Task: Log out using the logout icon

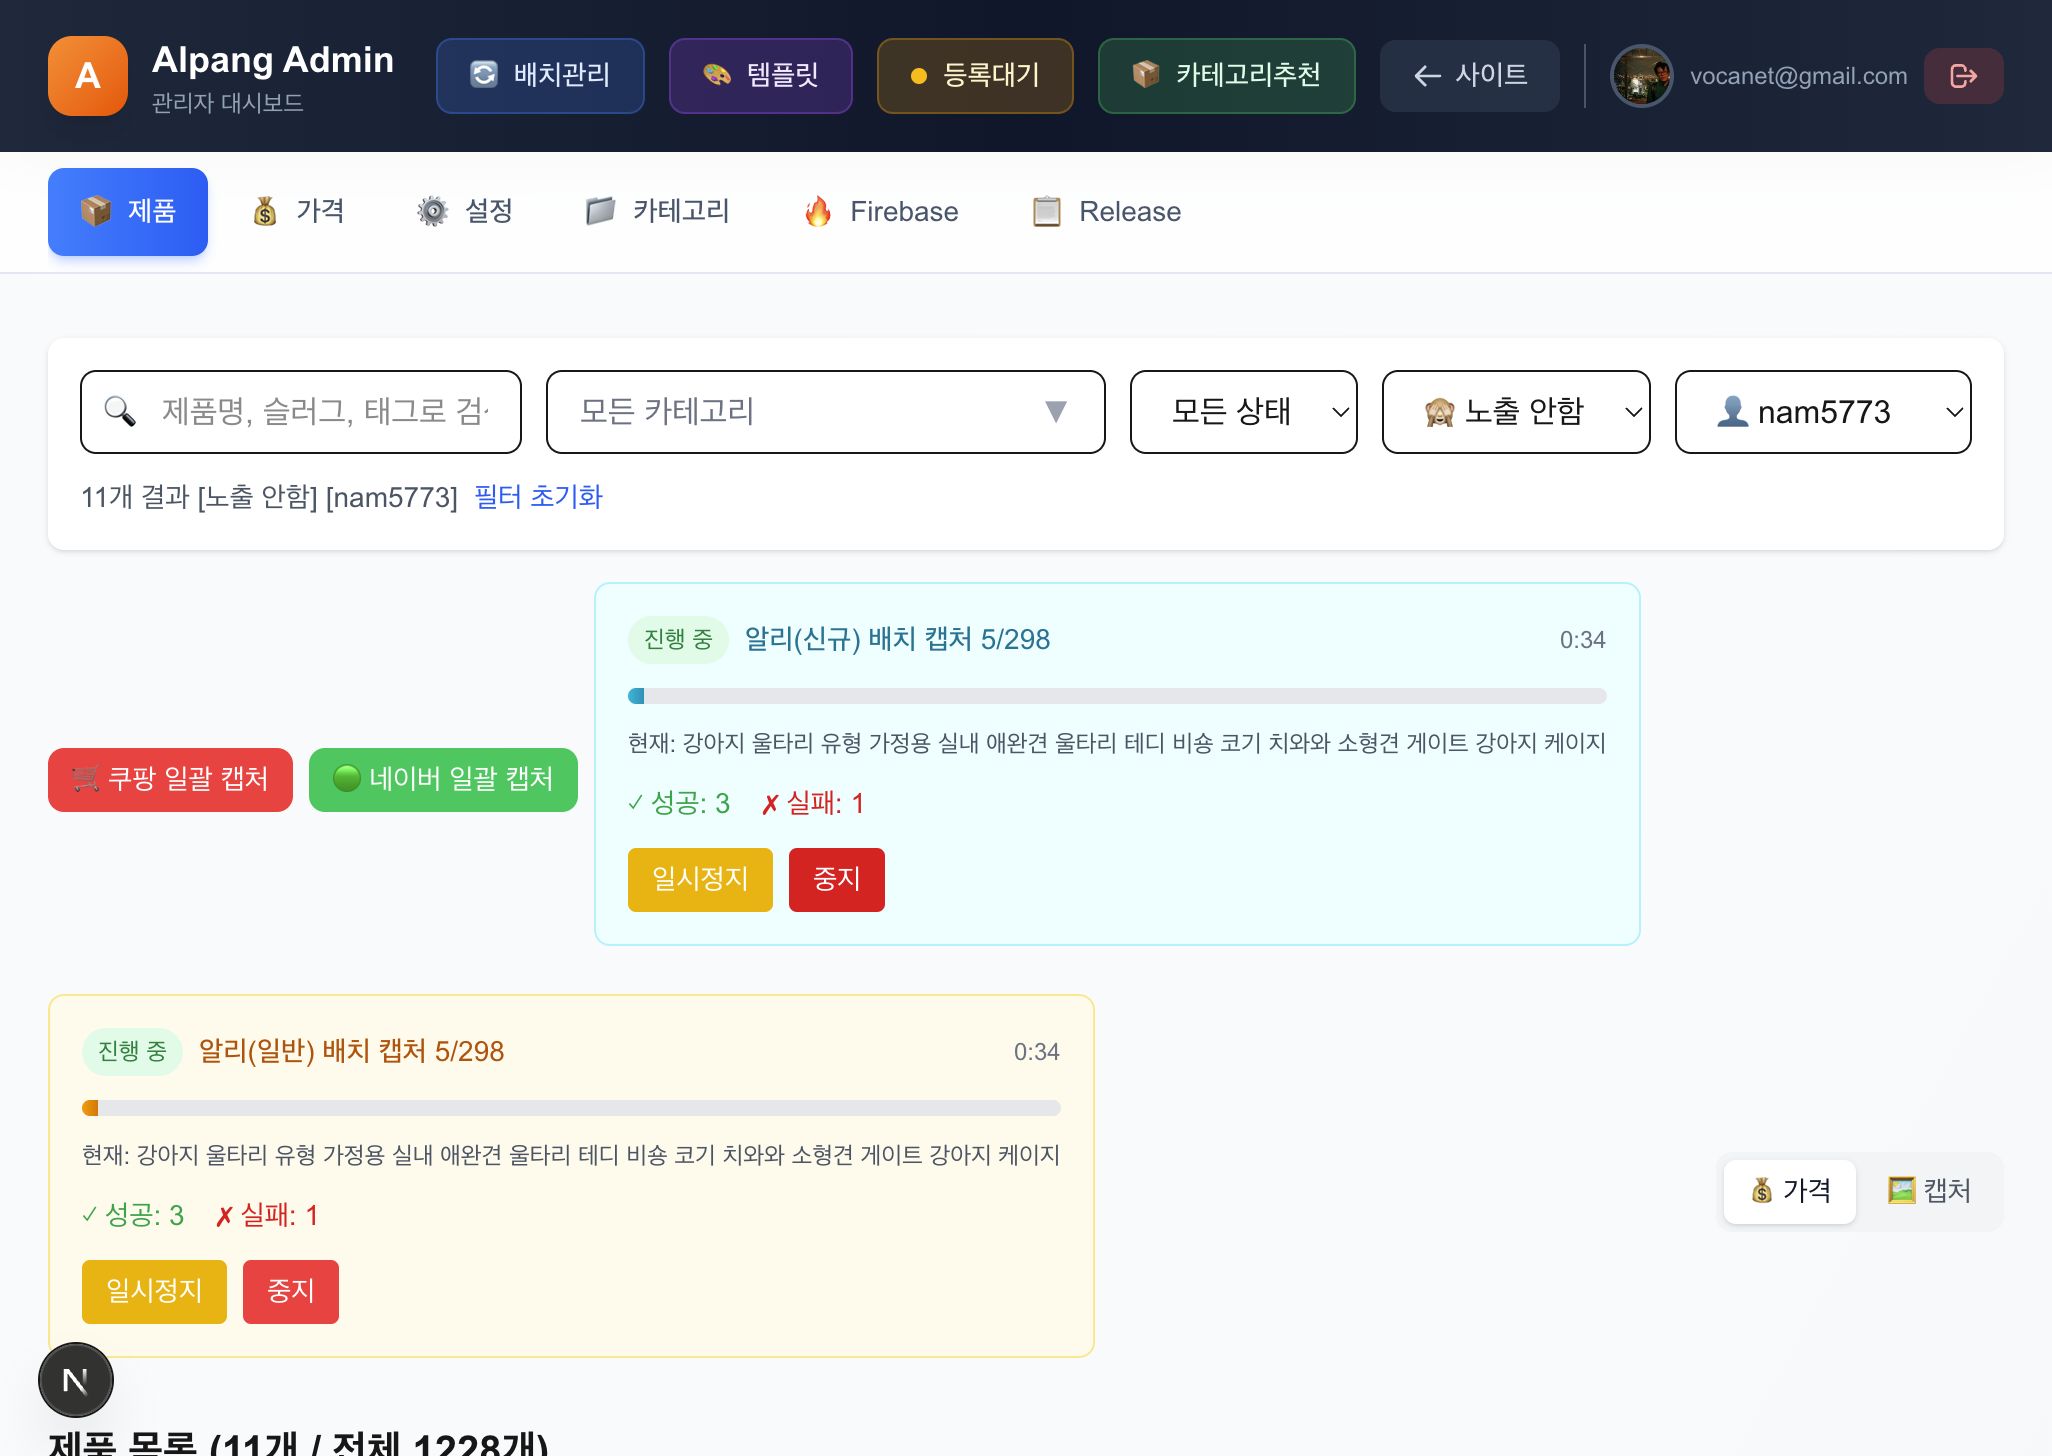Action: [x=1962, y=75]
